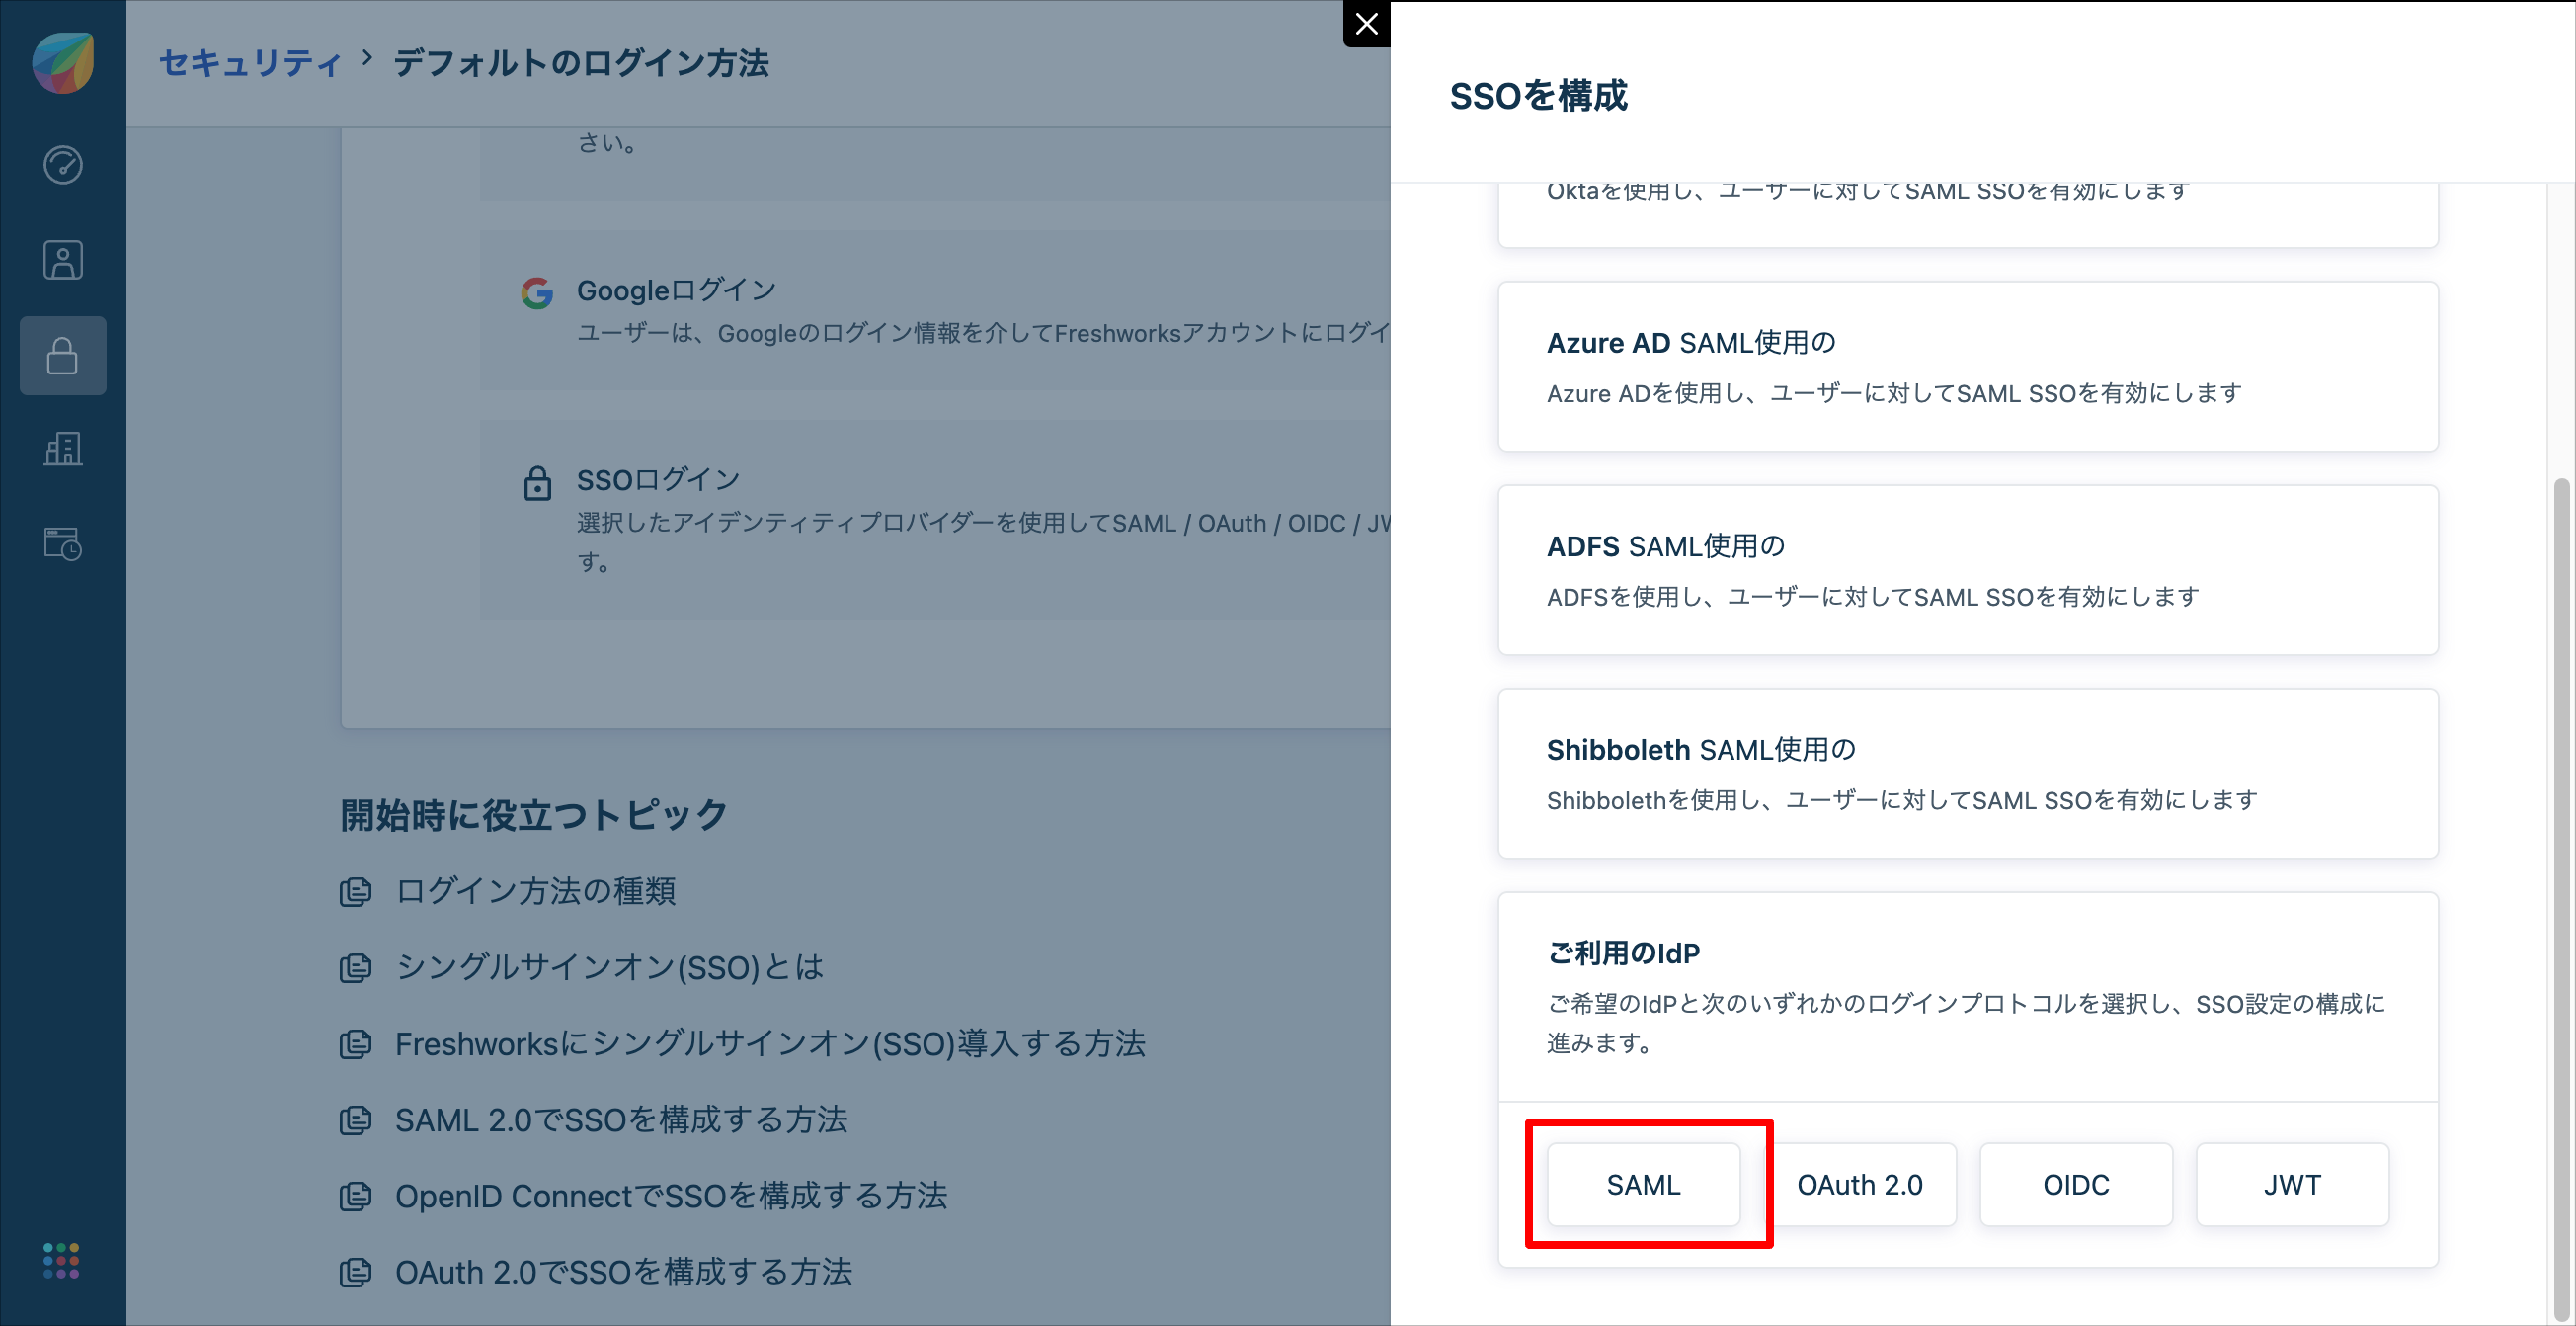Choose the JWT protocol button
This screenshot has width=2576, height=1326.
pyautogui.click(x=2292, y=1185)
